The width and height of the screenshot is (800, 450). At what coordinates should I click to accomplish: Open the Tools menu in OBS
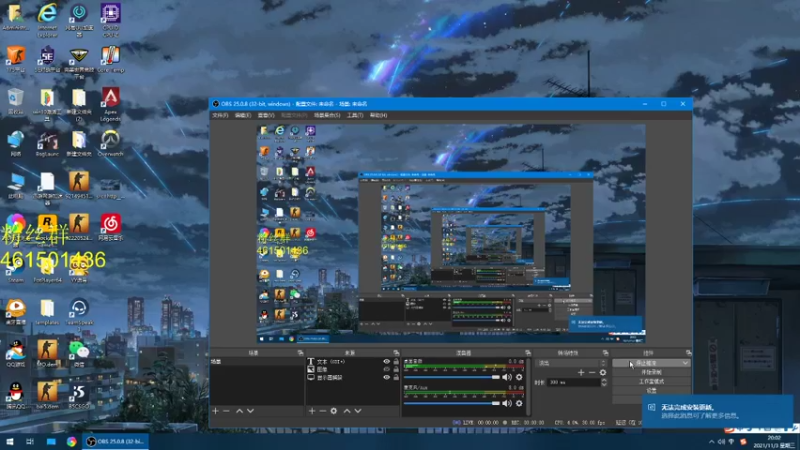tap(355, 115)
